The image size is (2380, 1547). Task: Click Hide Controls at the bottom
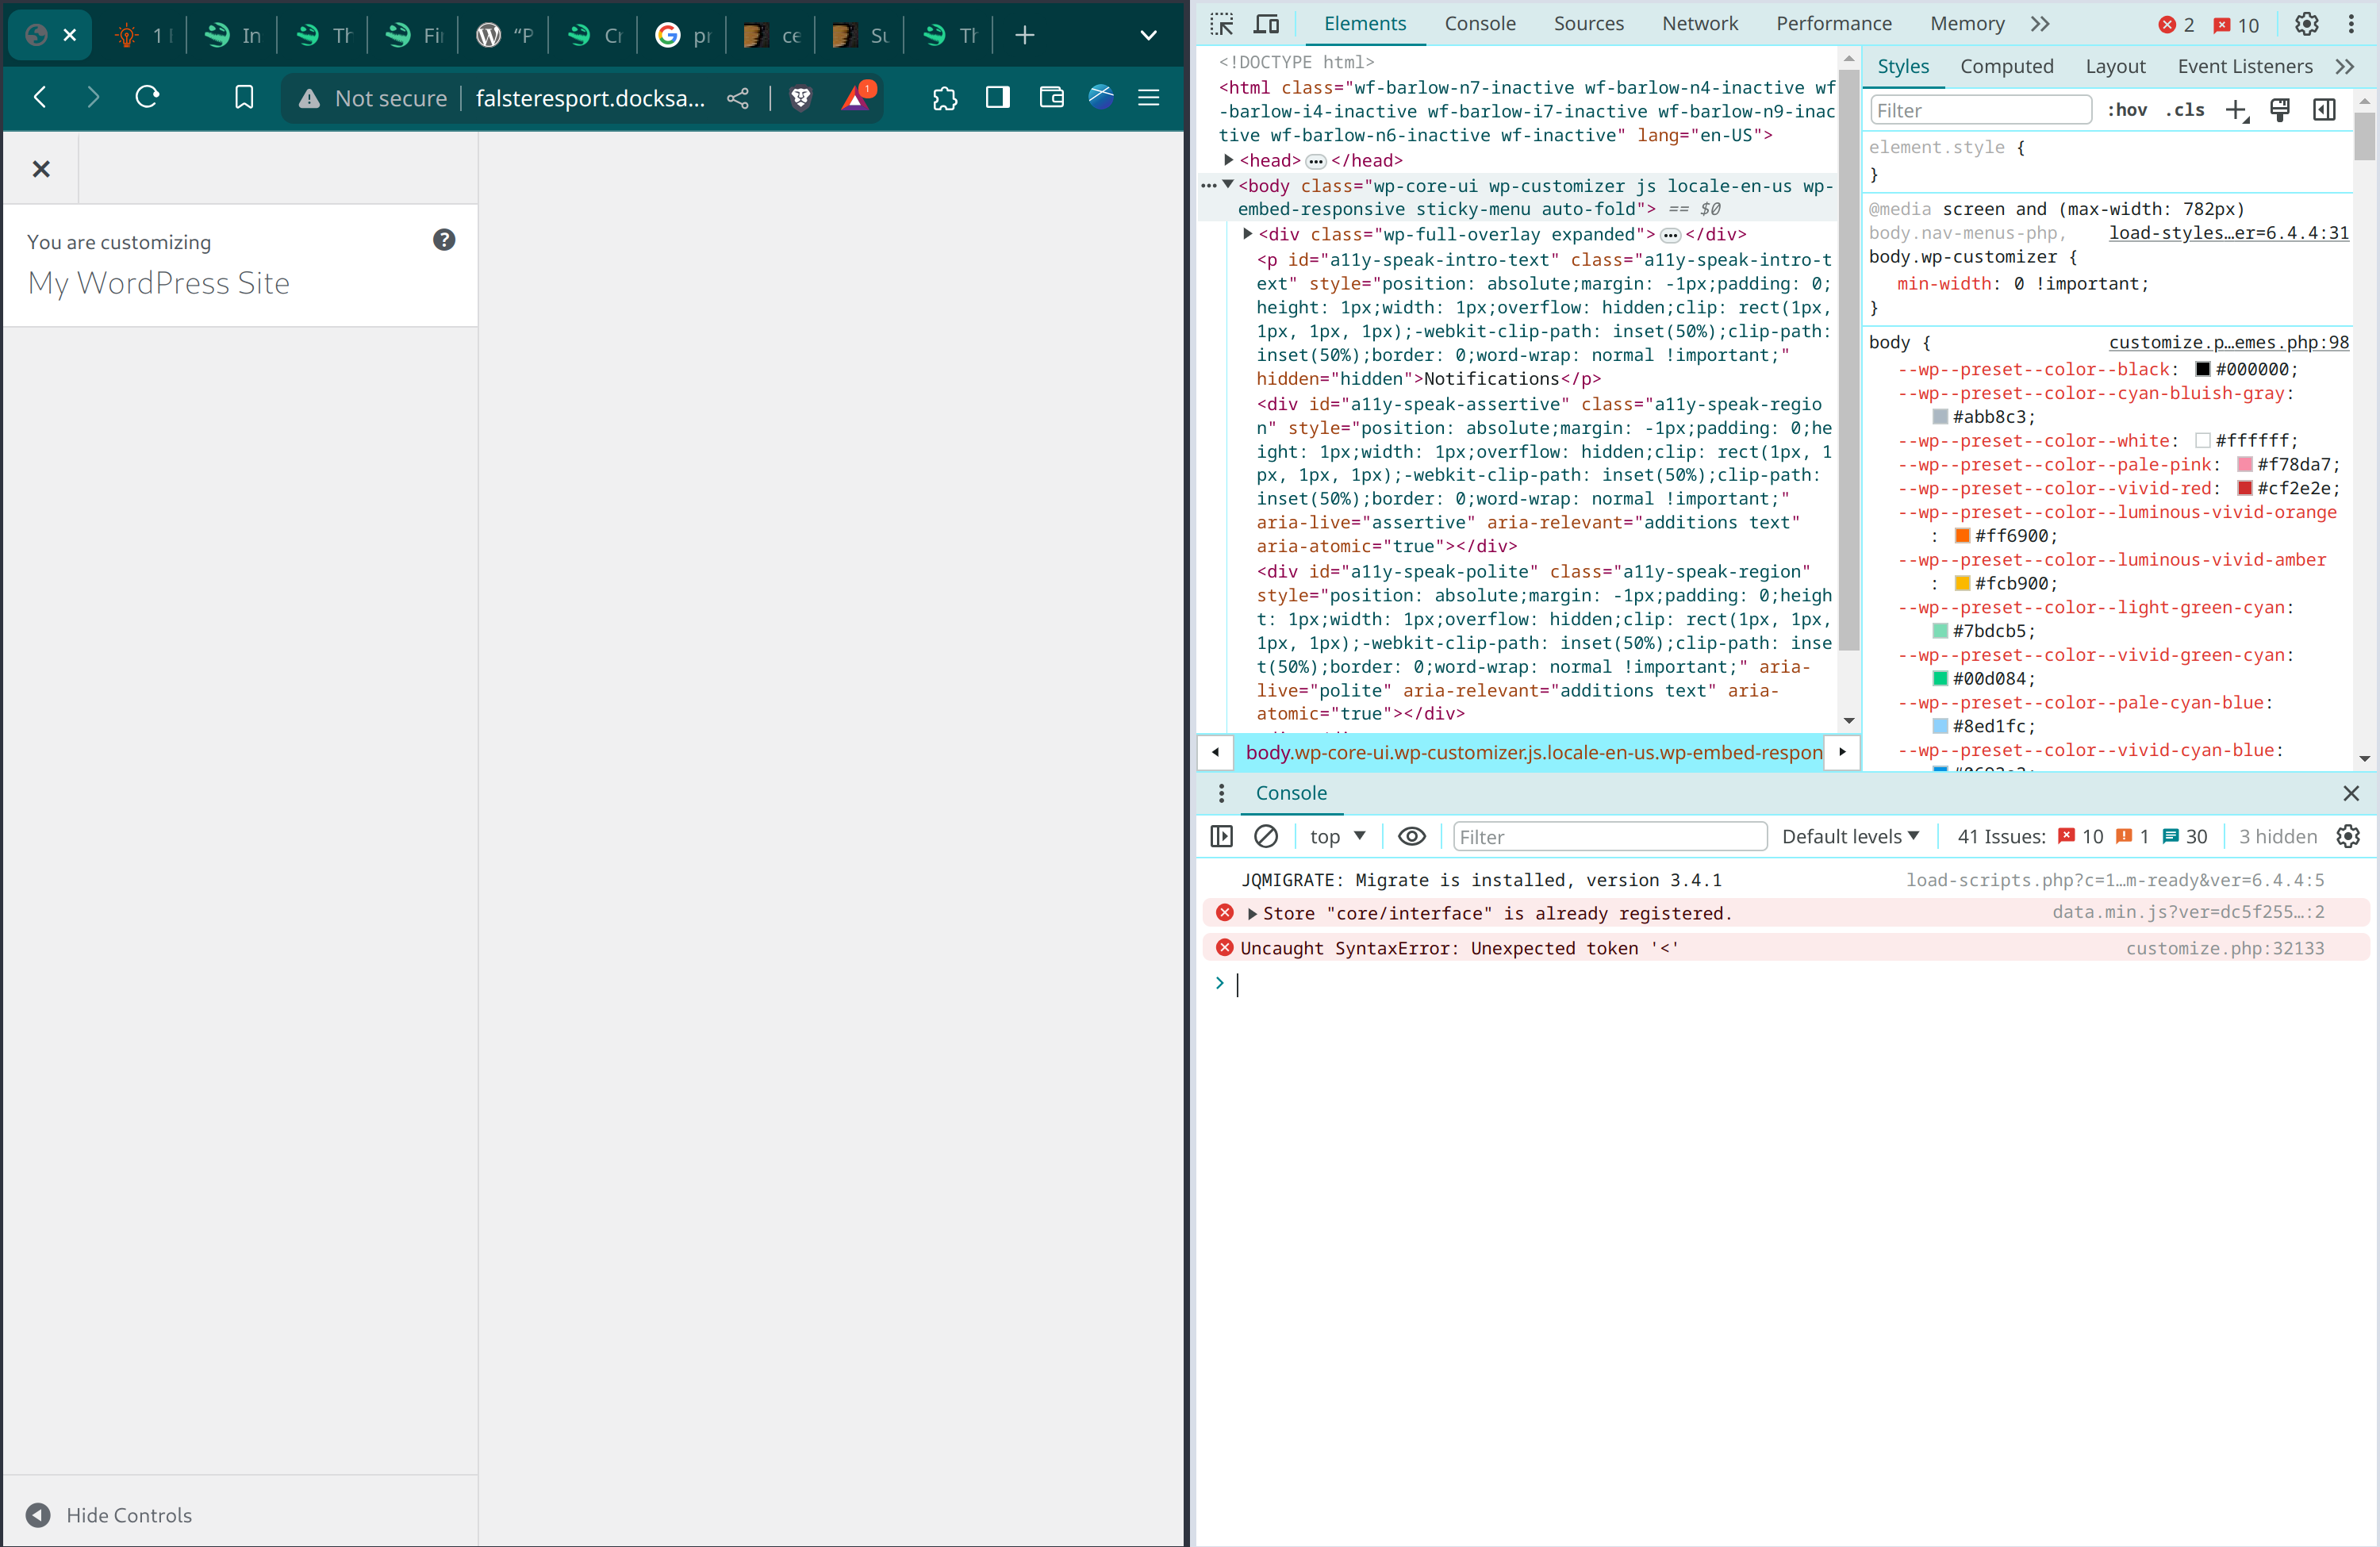pos(108,1514)
